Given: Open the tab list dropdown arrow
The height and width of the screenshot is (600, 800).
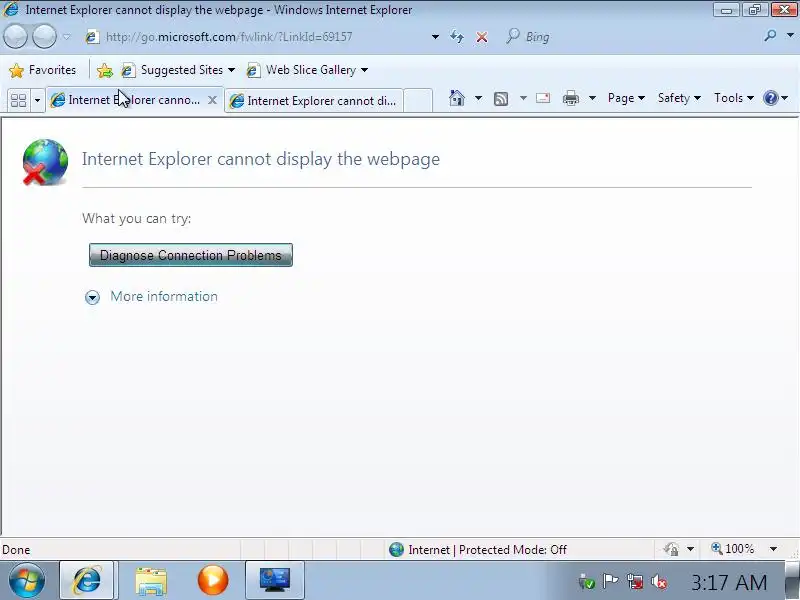Looking at the screenshot, I should [x=37, y=100].
